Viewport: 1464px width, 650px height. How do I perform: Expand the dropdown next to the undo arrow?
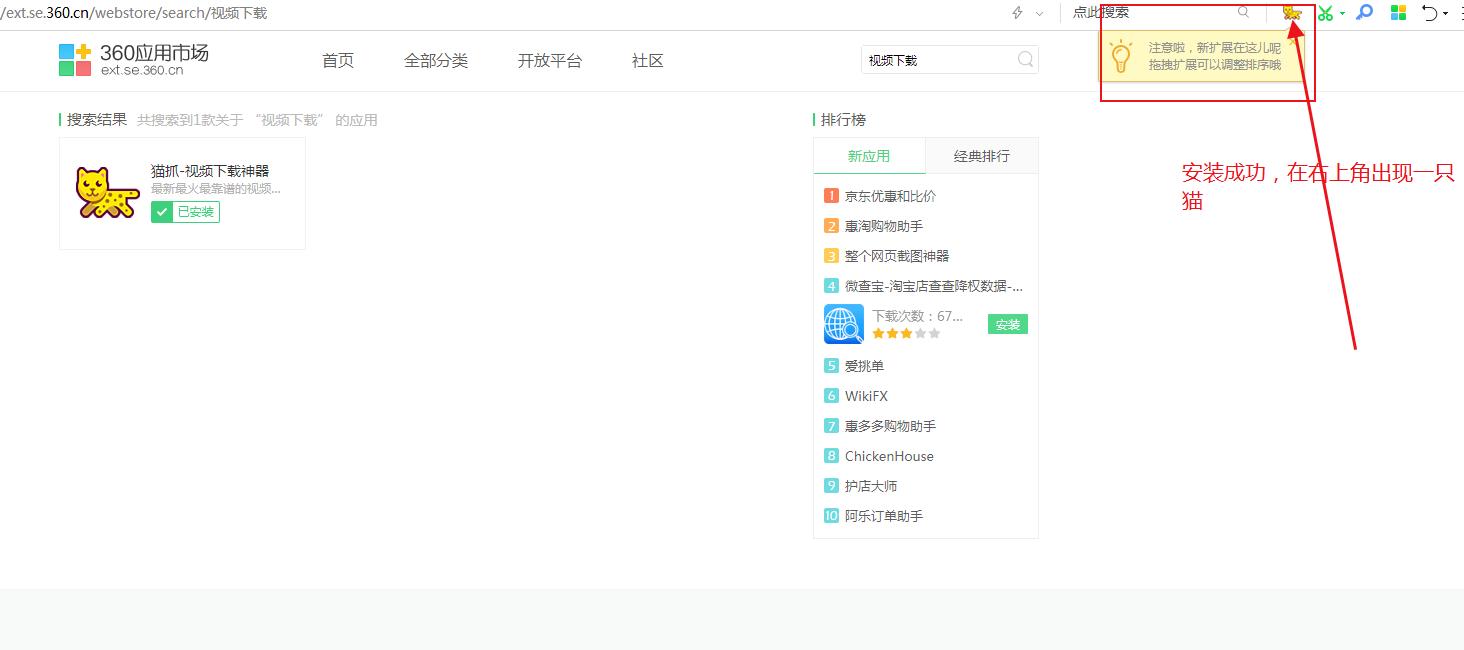click(x=1443, y=13)
